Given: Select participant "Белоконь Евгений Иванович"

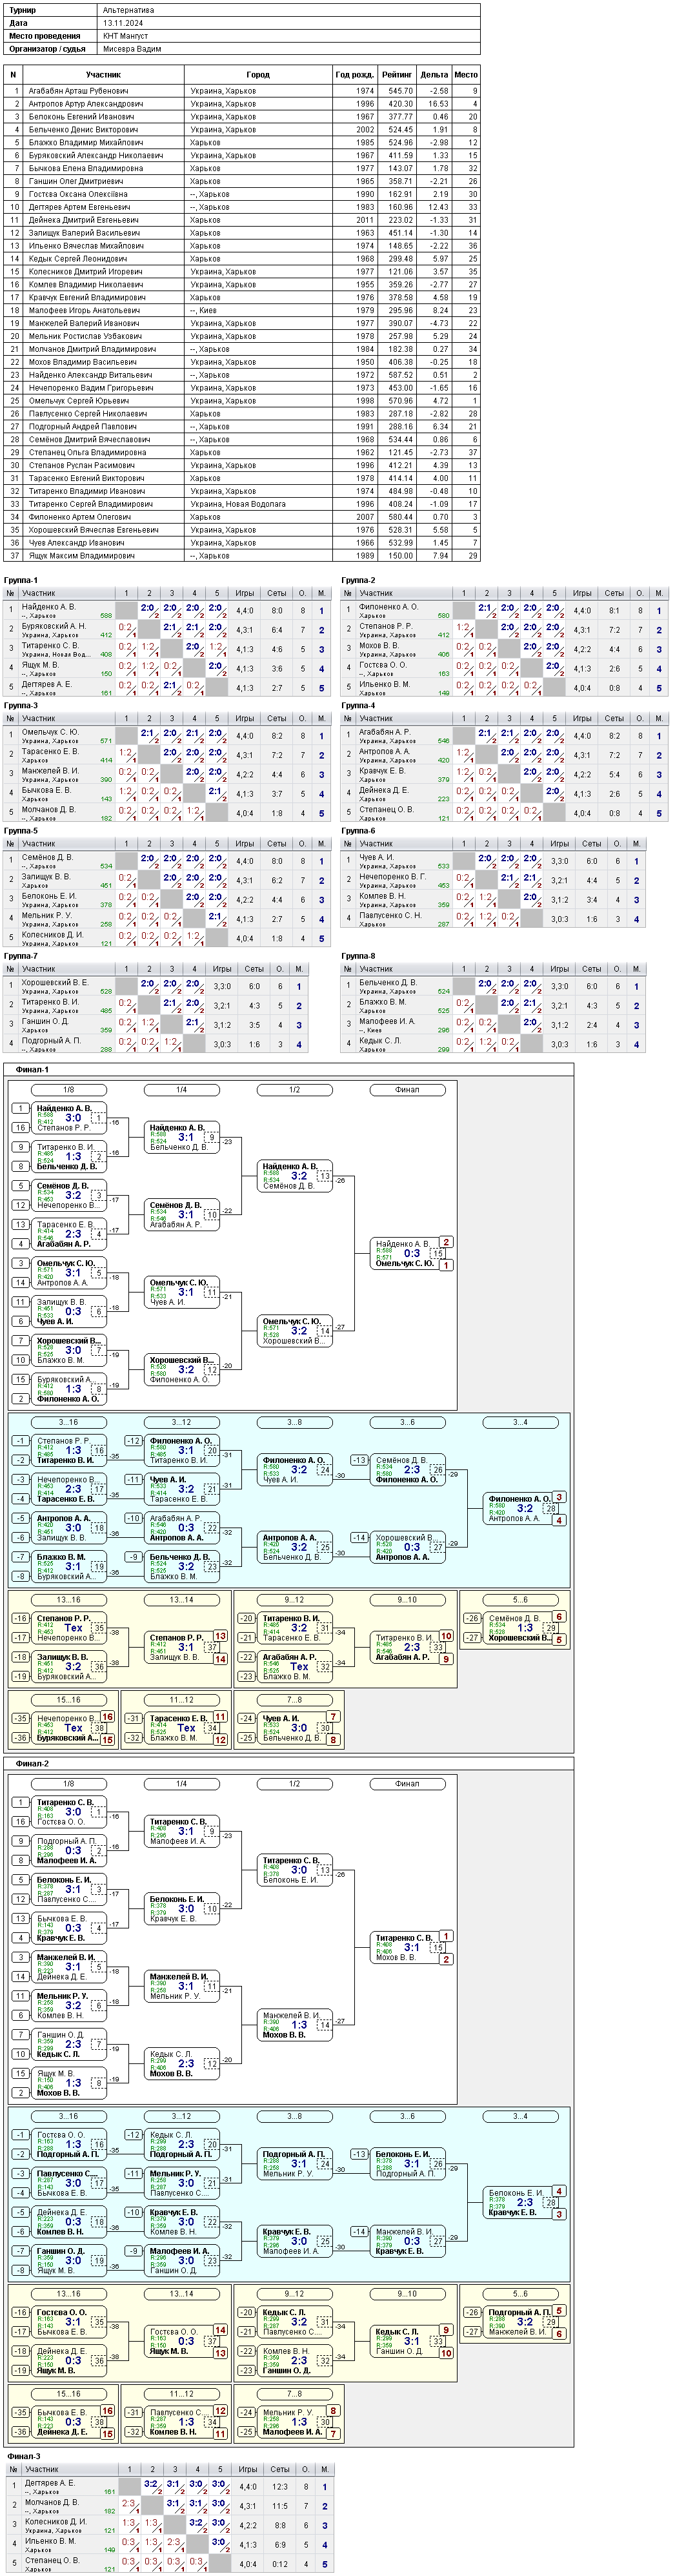Looking at the screenshot, I should (x=81, y=117).
